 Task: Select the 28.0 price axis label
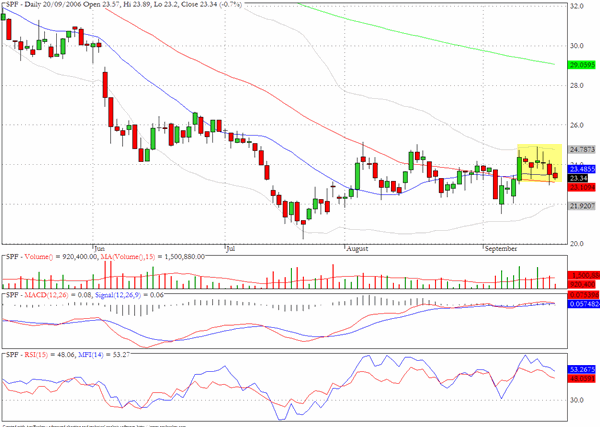click(577, 85)
